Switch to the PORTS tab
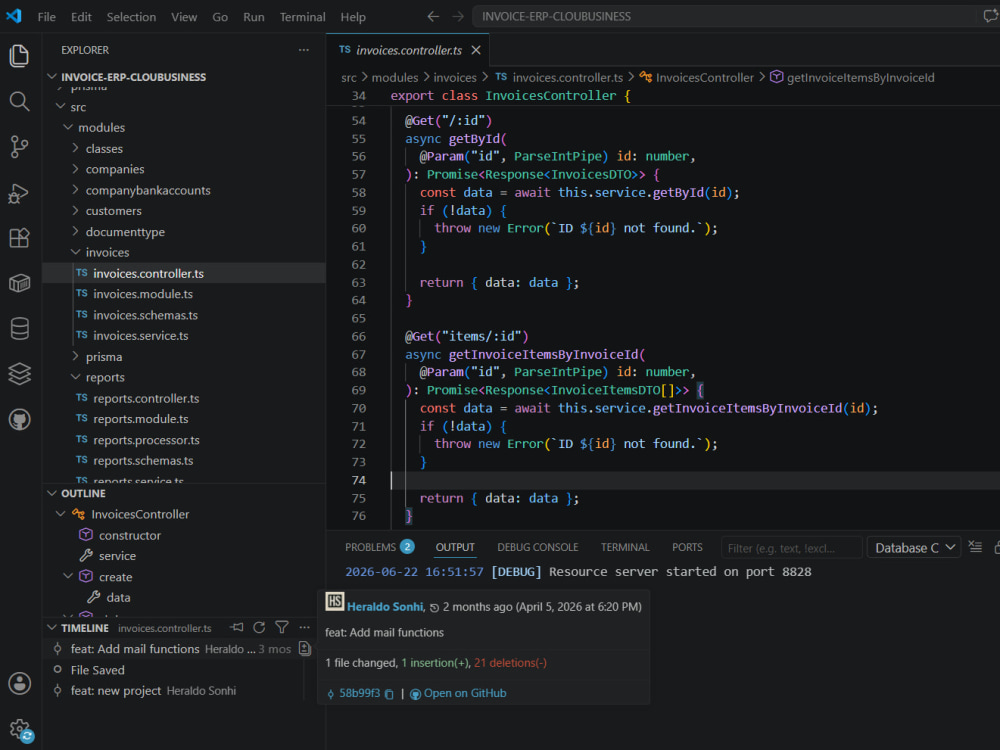1000x750 pixels. click(x=687, y=547)
